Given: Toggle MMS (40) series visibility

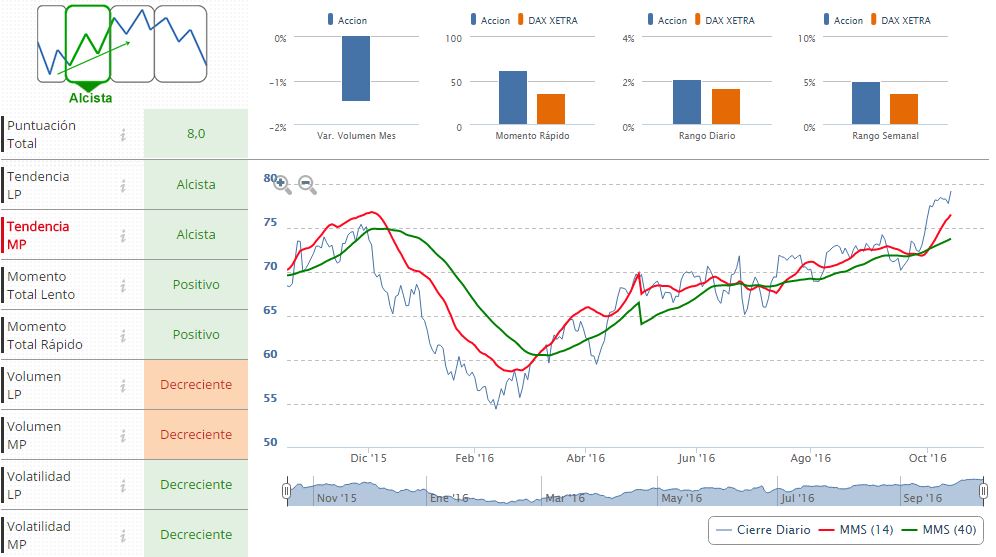Looking at the screenshot, I should click(x=939, y=530).
